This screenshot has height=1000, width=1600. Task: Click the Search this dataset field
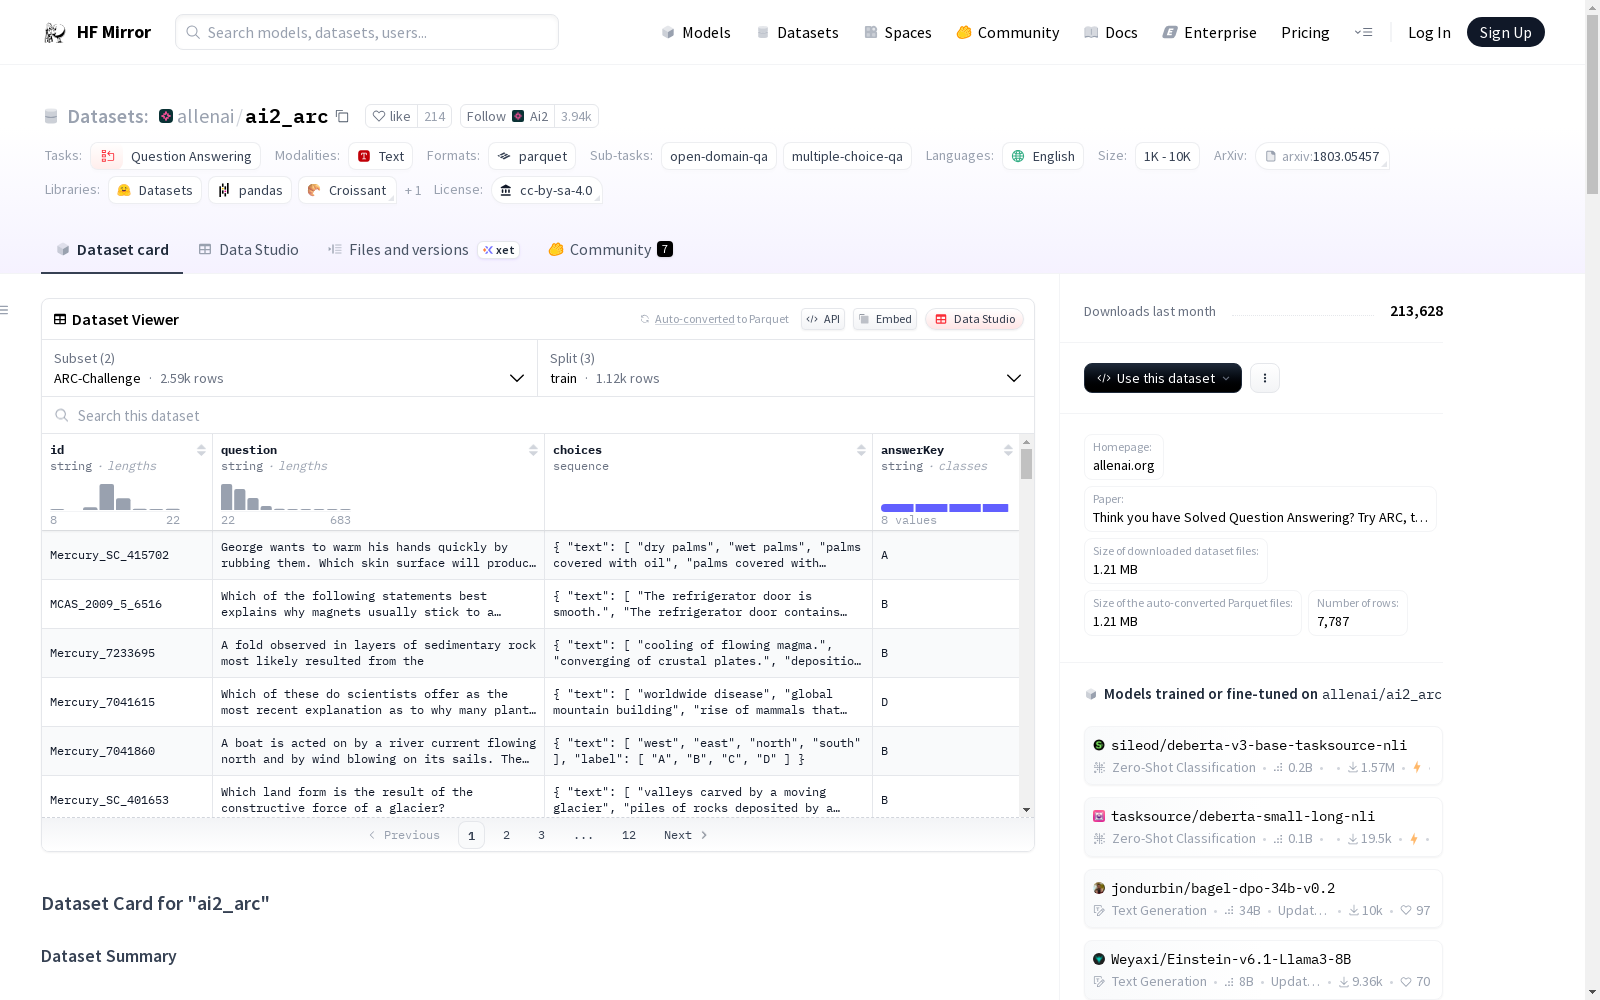pos(538,415)
